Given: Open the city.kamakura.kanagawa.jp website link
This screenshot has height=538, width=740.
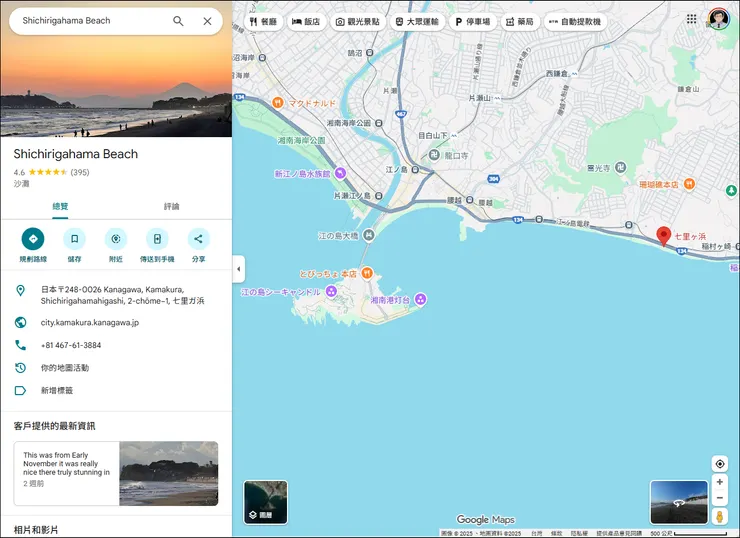Looking at the screenshot, I should [x=90, y=323].
